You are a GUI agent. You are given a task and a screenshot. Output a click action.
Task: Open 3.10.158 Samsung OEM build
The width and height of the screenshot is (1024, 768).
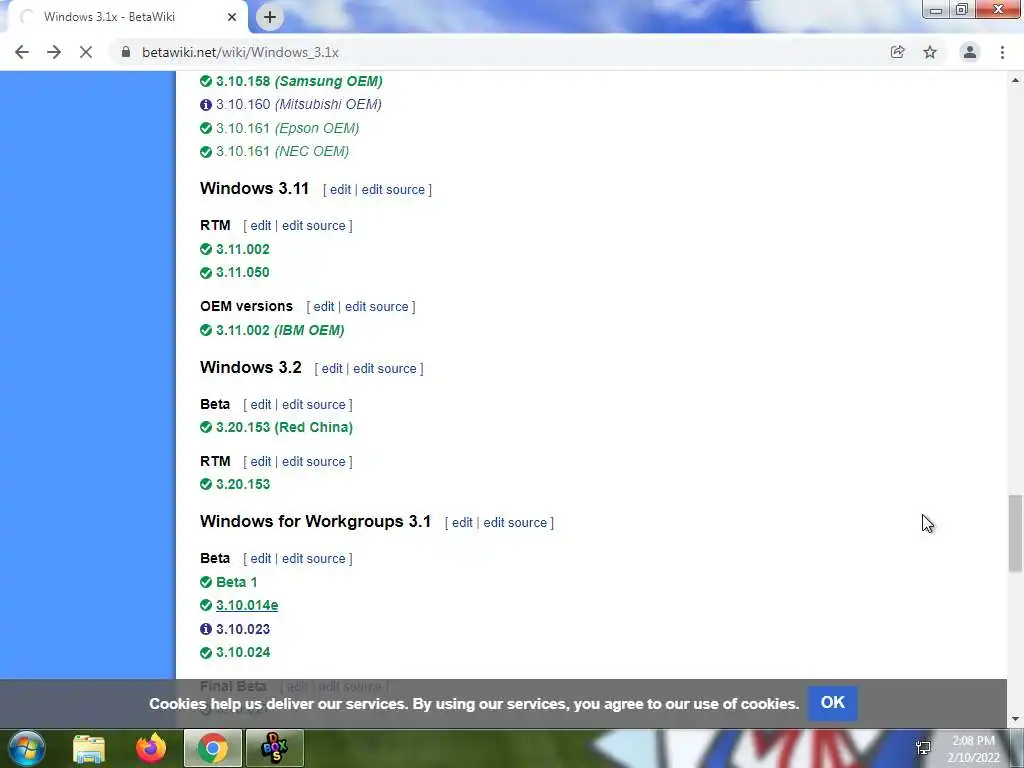[x=299, y=81]
